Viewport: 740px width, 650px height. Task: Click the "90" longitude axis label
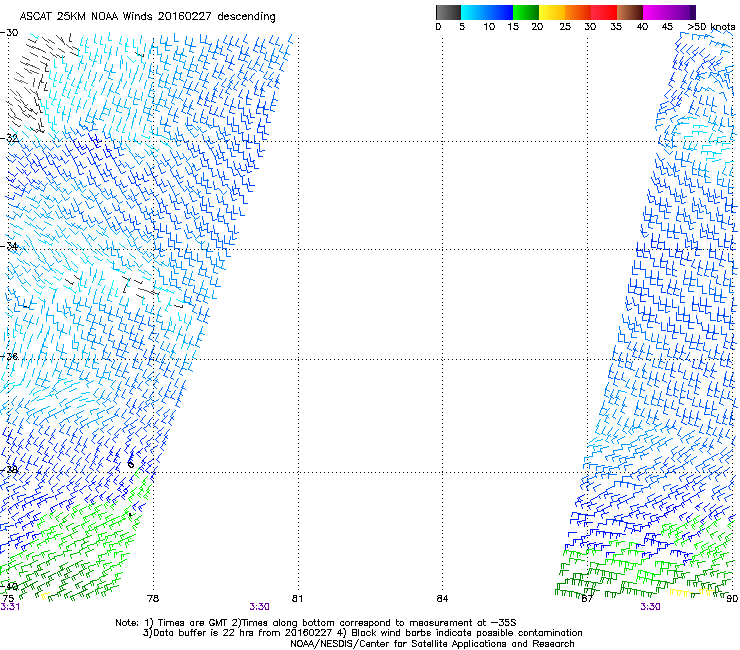point(732,599)
